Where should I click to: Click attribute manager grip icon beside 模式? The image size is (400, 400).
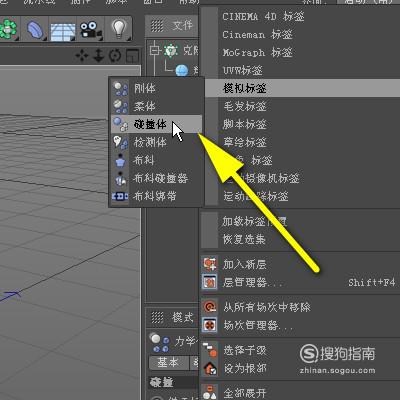(x=157, y=317)
